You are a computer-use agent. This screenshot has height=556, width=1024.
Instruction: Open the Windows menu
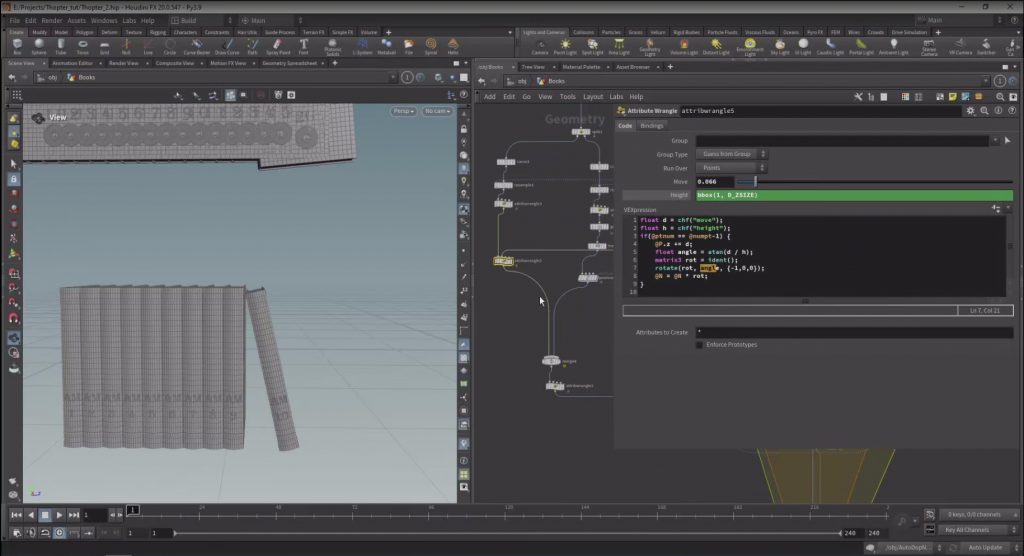tap(104, 20)
